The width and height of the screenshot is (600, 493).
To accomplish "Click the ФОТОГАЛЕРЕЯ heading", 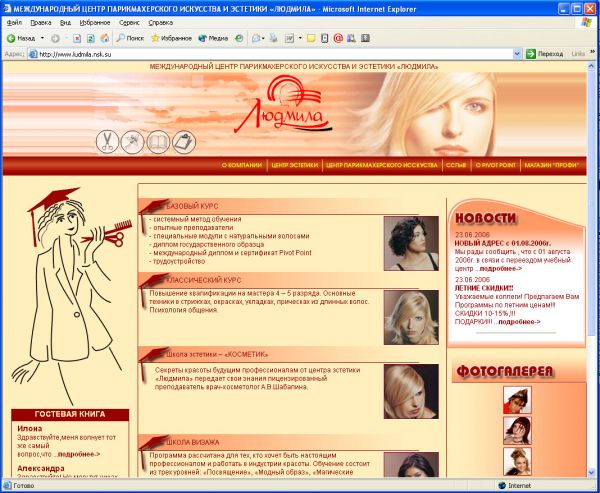I will [505, 371].
